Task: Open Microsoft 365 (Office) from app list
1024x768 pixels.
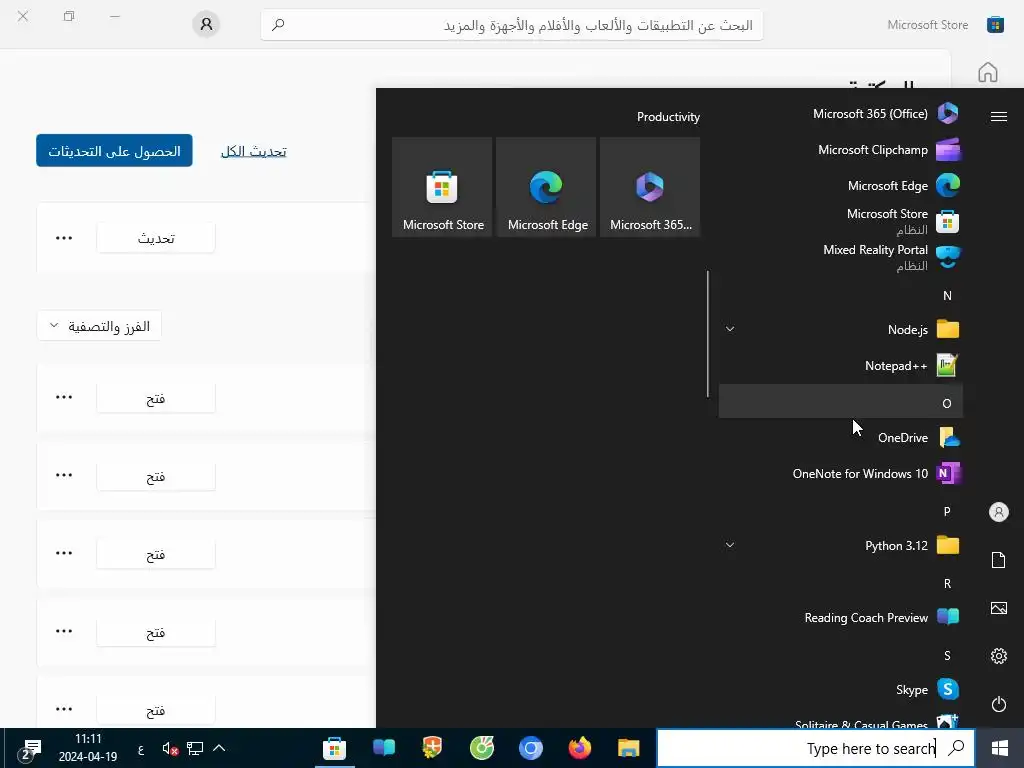Action: point(840,114)
